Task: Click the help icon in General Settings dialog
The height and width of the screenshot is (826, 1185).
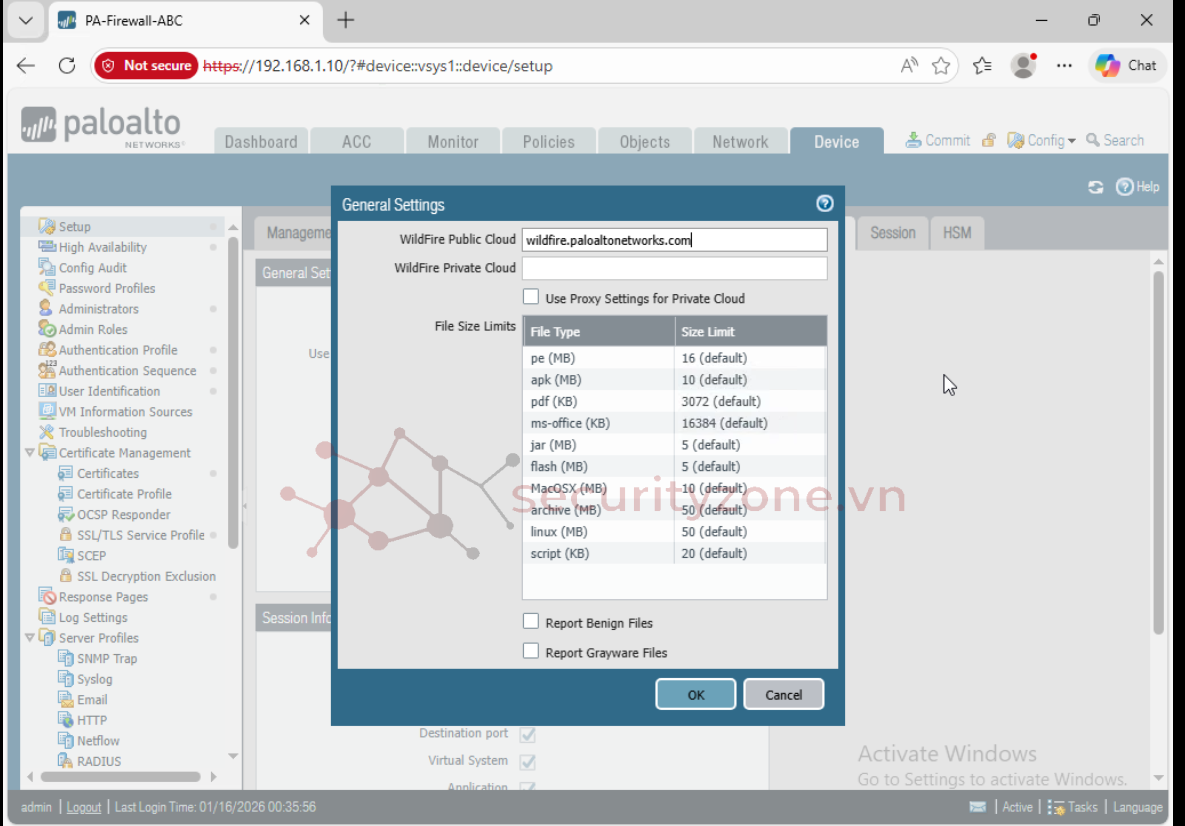Action: coord(824,204)
